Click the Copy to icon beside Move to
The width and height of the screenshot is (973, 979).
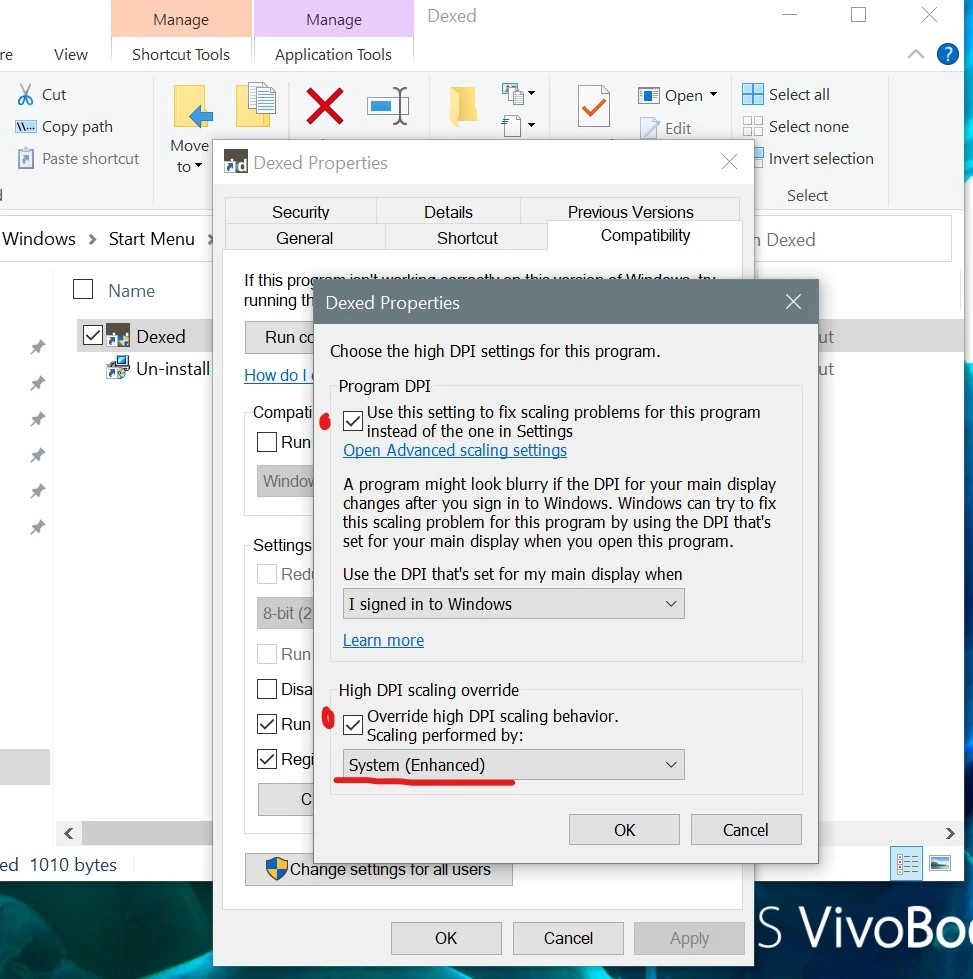pyautogui.click(x=256, y=104)
